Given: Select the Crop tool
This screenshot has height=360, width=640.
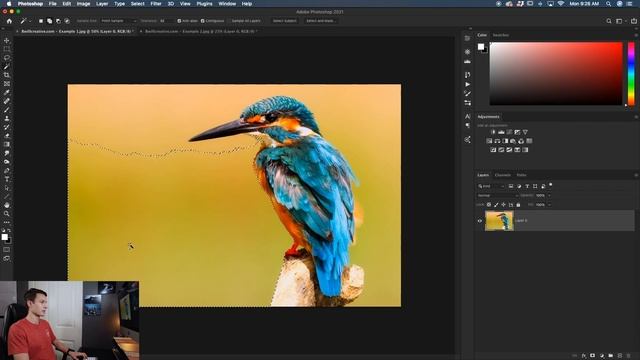Looking at the screenshot, I should coord(7,75).
